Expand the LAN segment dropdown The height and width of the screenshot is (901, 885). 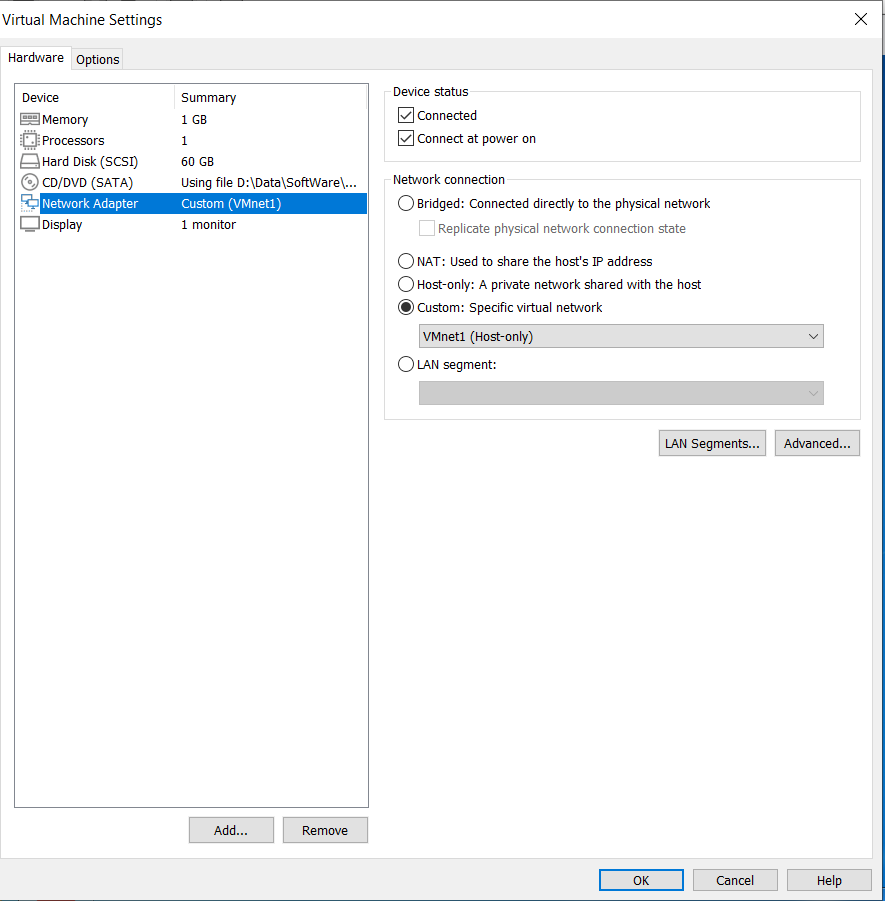(813, 393)
